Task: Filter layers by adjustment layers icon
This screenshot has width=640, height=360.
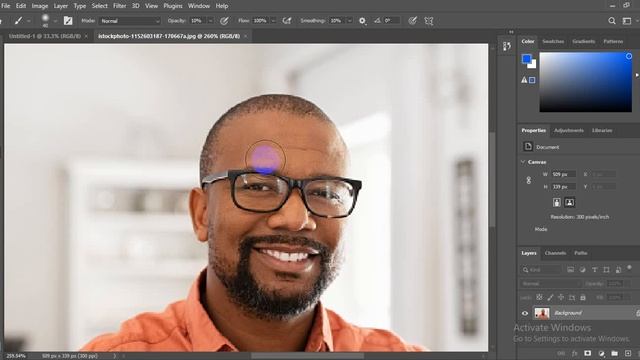Action: 582,270
